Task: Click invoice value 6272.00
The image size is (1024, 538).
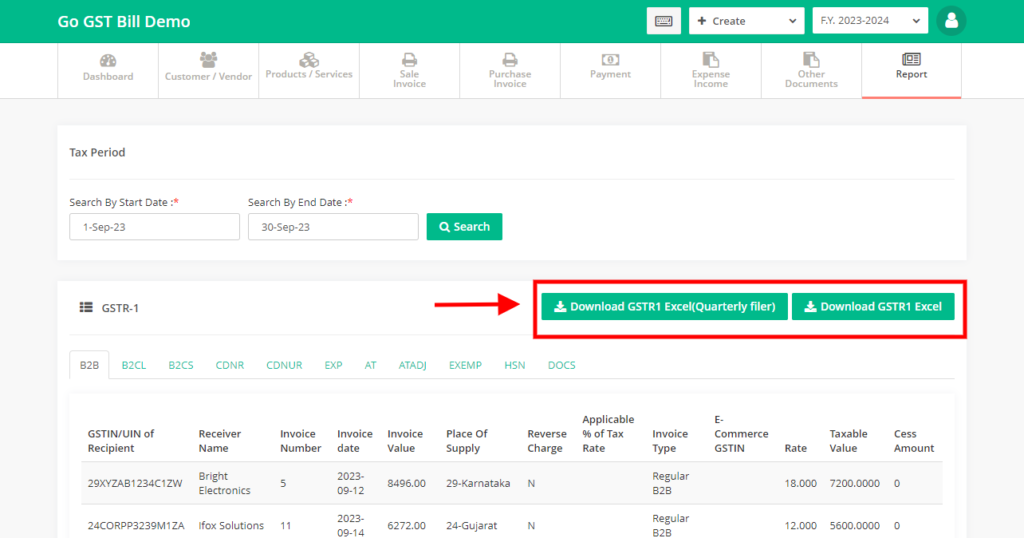Action: click(406, 525)
